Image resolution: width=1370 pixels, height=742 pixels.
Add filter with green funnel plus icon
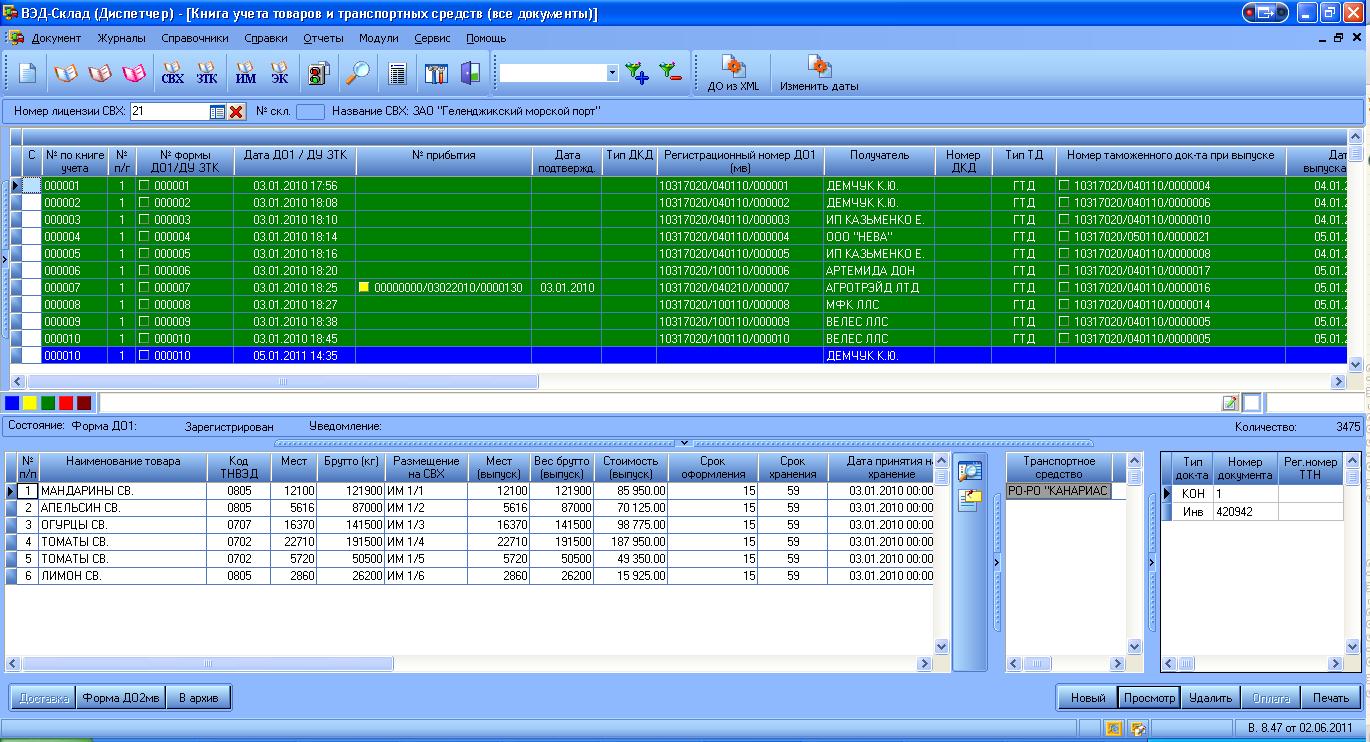pyautogui.click(x=636, y=72)
